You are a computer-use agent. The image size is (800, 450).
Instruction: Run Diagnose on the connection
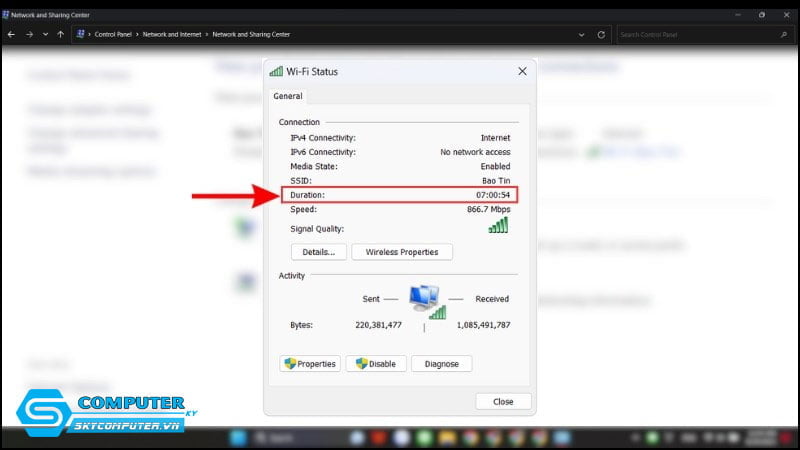(x=441, y=364)
